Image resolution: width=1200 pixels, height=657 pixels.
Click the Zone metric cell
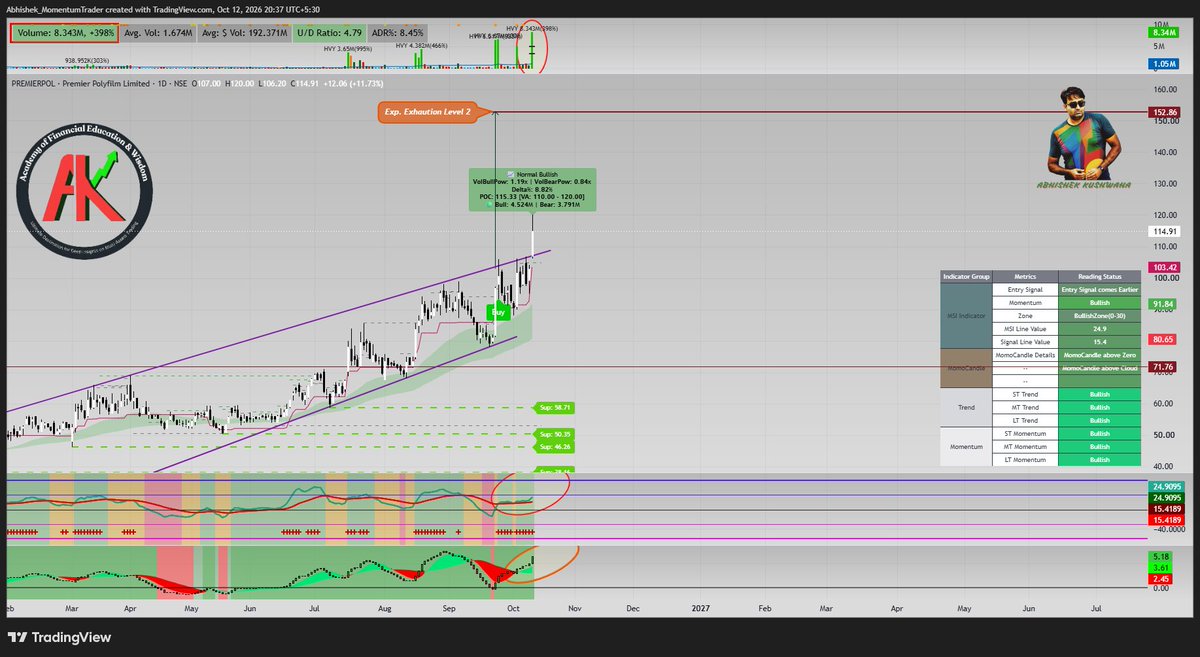(1025, 316)
